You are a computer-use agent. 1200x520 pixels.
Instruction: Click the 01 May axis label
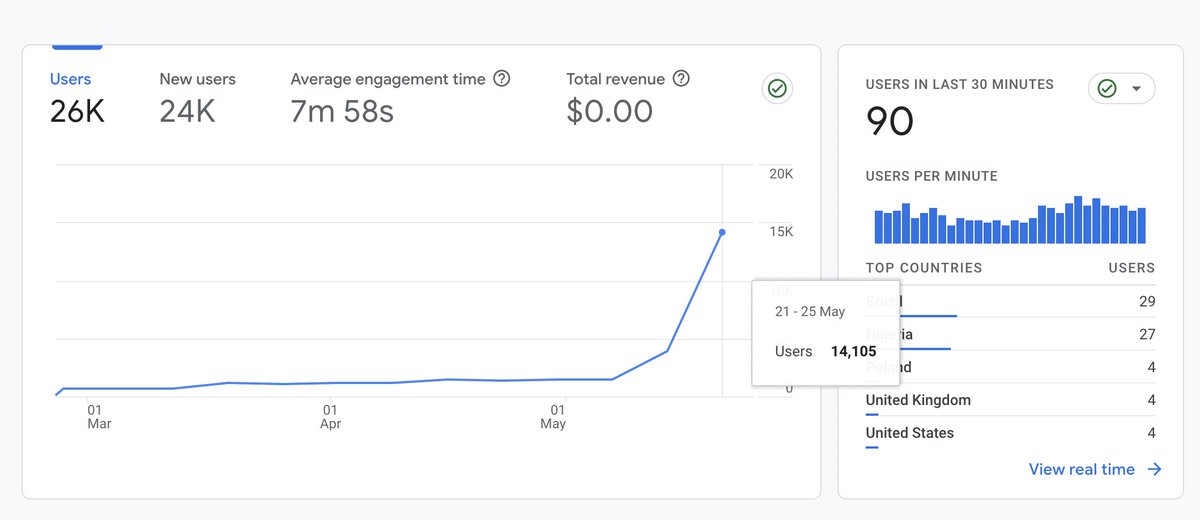[x=553, y=416]
